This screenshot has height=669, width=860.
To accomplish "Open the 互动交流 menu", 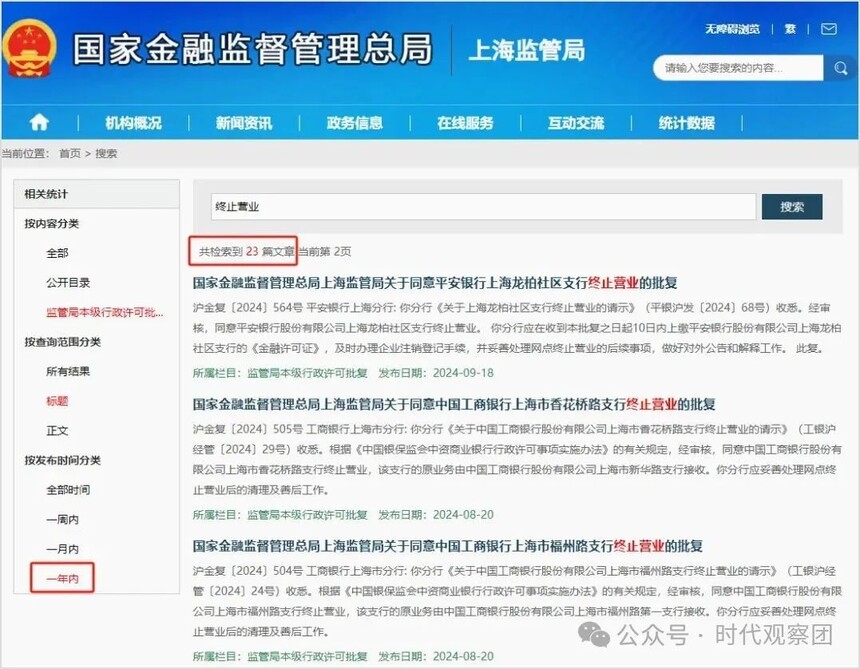I will [x=576, y=123].
